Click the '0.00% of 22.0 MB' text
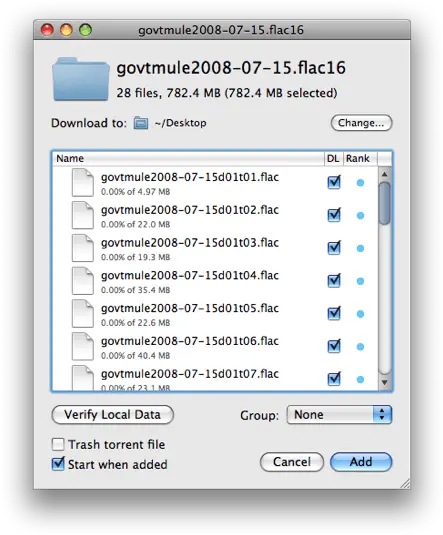 [135, 225]
